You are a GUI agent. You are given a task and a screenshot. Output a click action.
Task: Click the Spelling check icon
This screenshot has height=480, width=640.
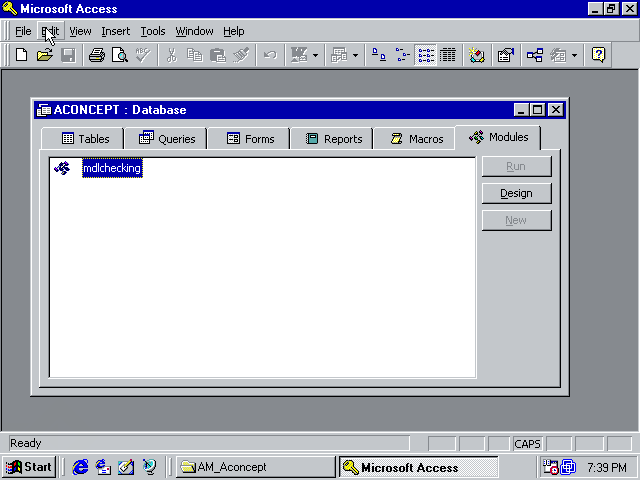143,55
